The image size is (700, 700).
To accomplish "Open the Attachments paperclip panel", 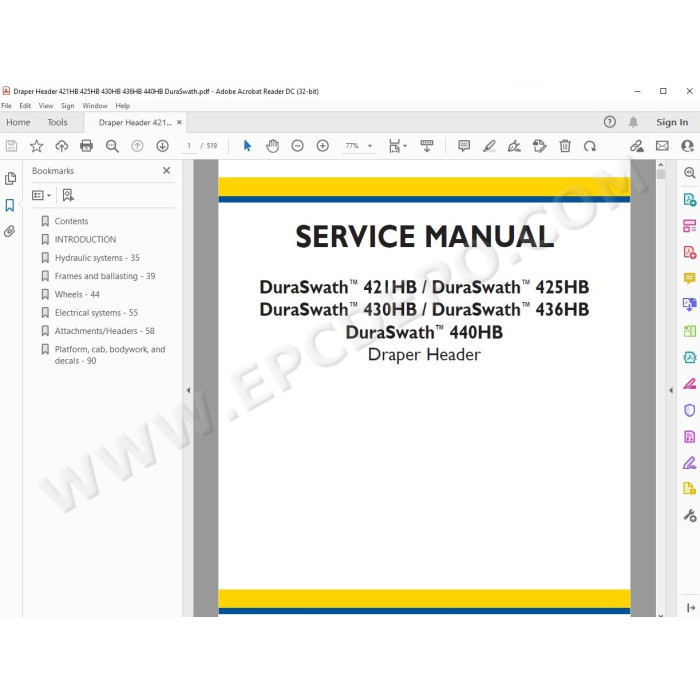I will pos(10,231).
